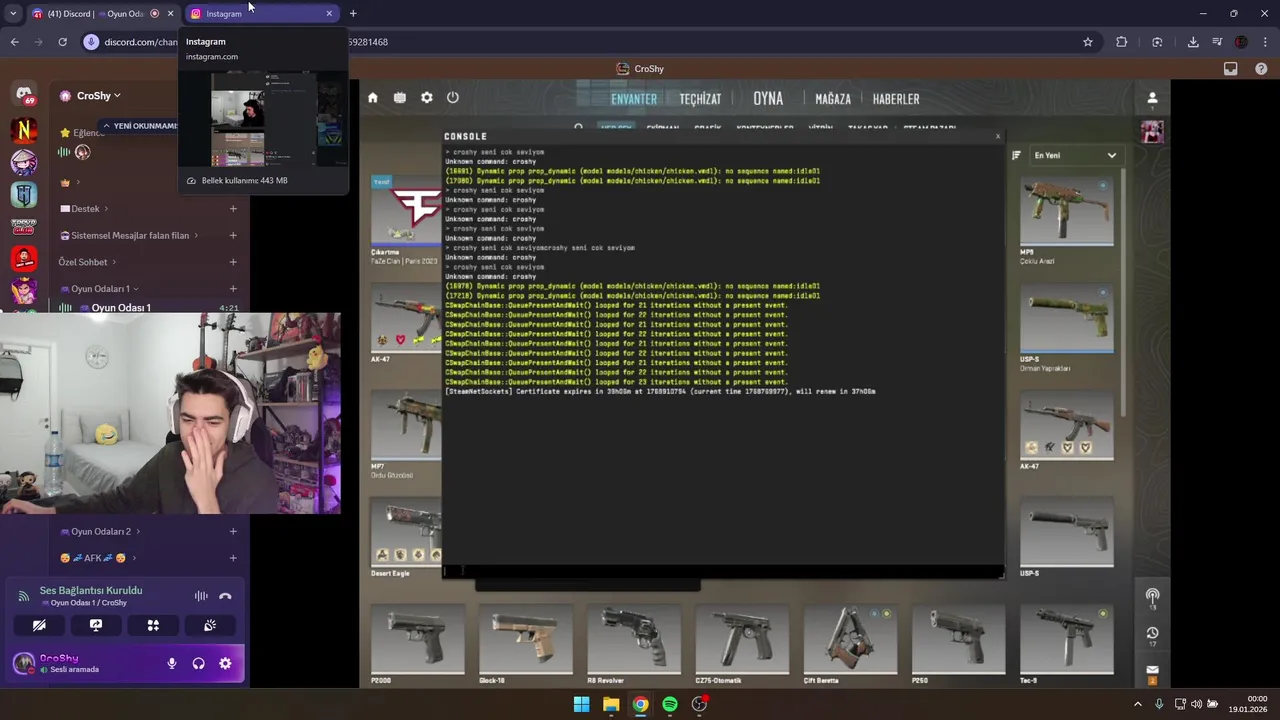Switch to TEÇHİZAT tab
This screenshot has height=720, width=1280.
[700, 99]
